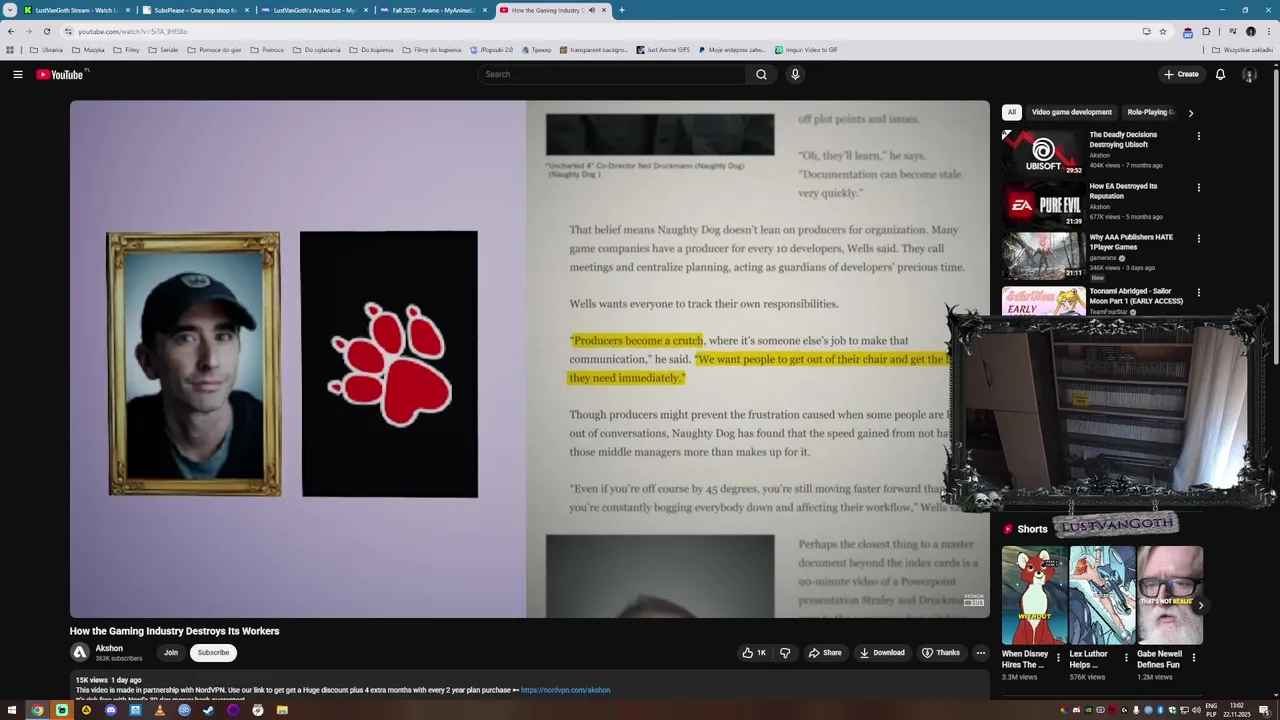
Task: Open options for Lex Luthor Helps short
Action: (1126, 658)
